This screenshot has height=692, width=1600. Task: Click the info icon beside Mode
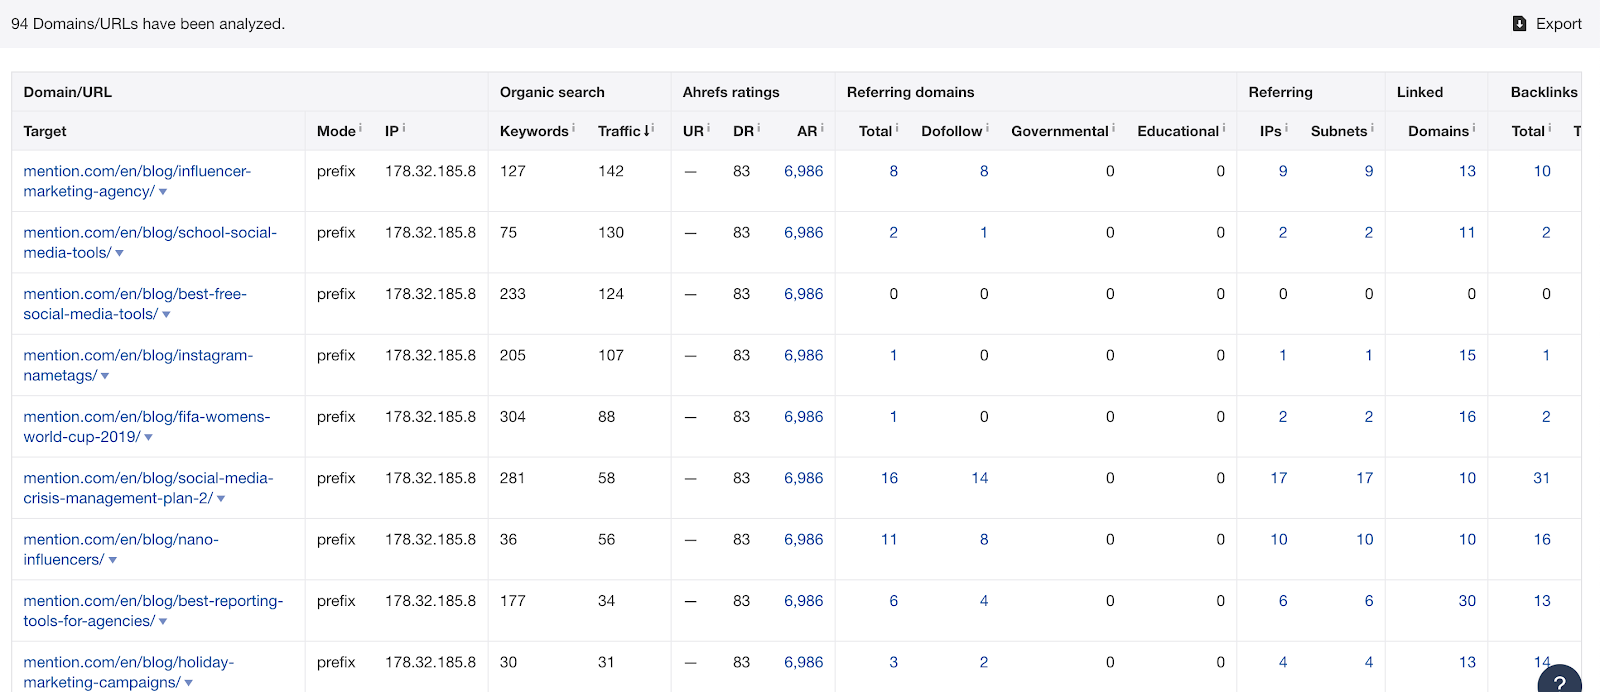coord(361,128)
